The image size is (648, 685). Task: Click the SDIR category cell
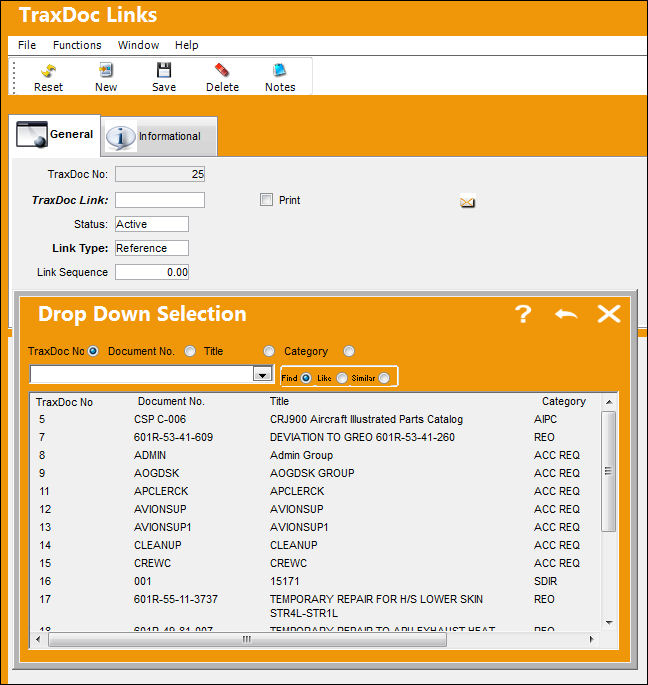coord(545,581)
